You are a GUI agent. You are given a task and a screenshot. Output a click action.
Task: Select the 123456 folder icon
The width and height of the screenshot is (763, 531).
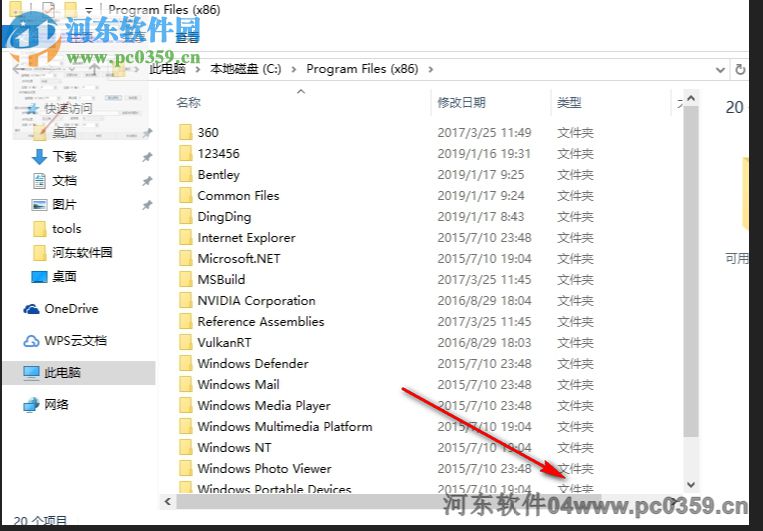(185, 153)
